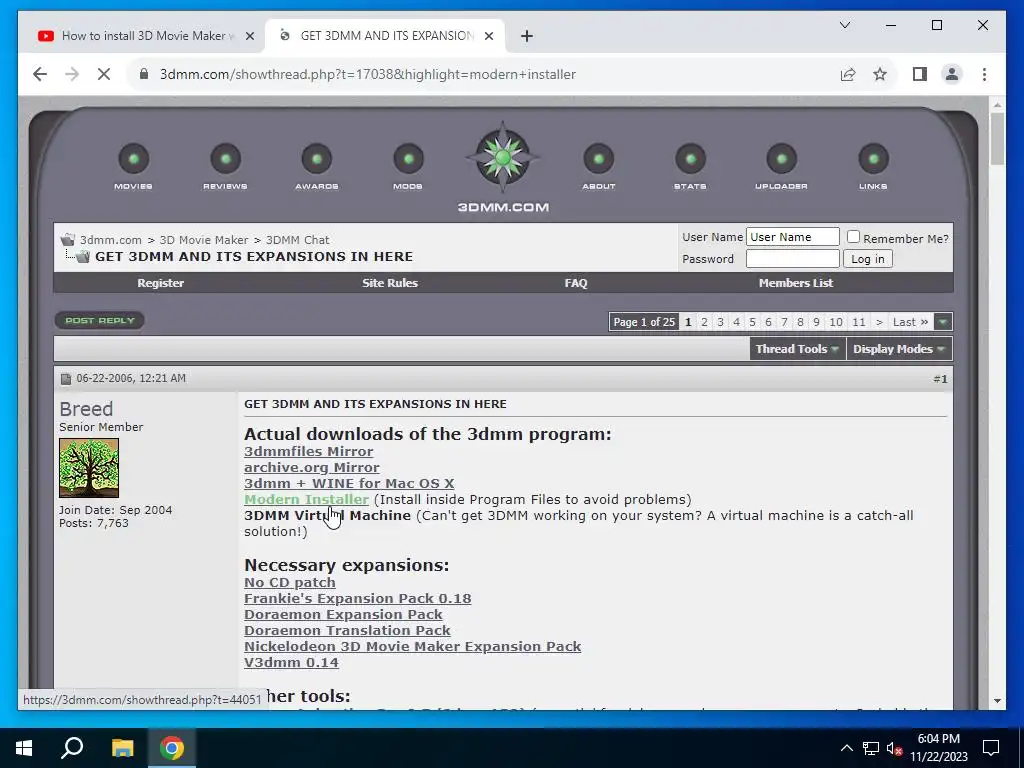
Task: Open Members List menu item
Action: click(x=795, y=283)
